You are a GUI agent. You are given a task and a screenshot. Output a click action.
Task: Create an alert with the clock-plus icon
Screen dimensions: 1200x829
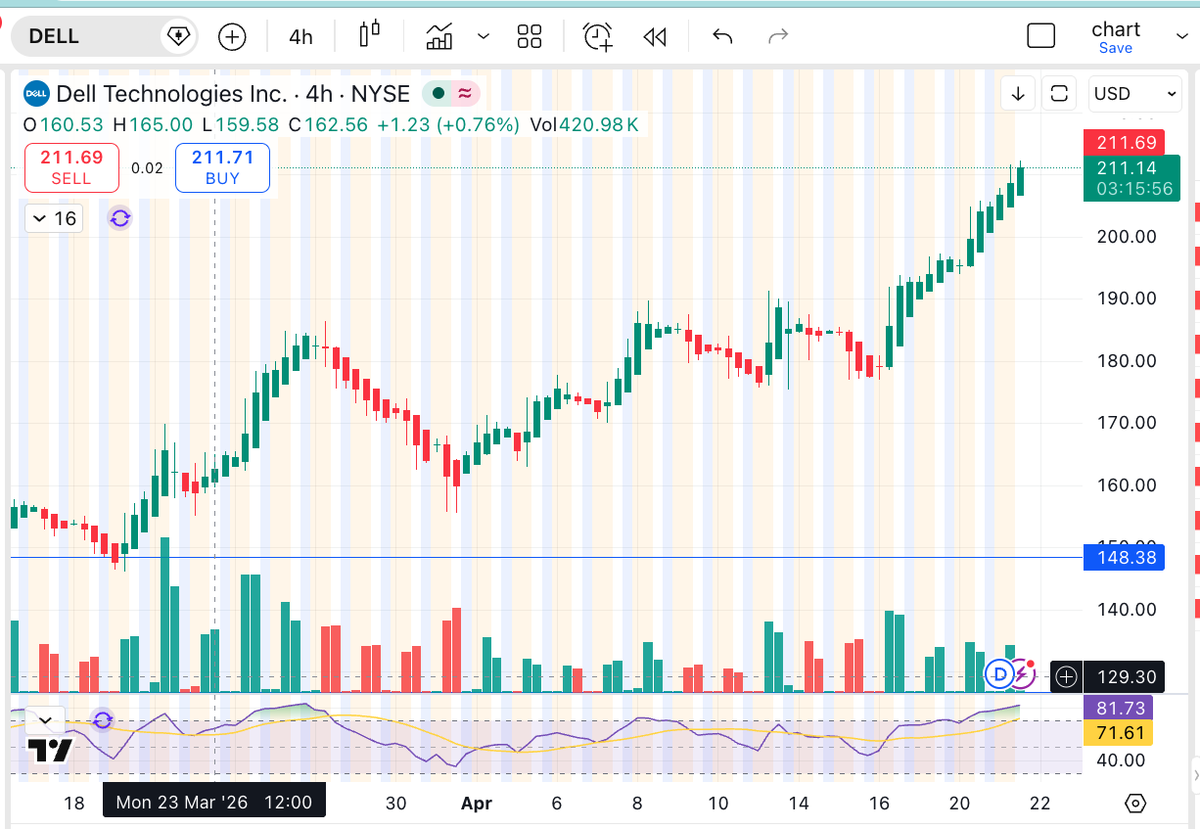(x=598, y=37)
